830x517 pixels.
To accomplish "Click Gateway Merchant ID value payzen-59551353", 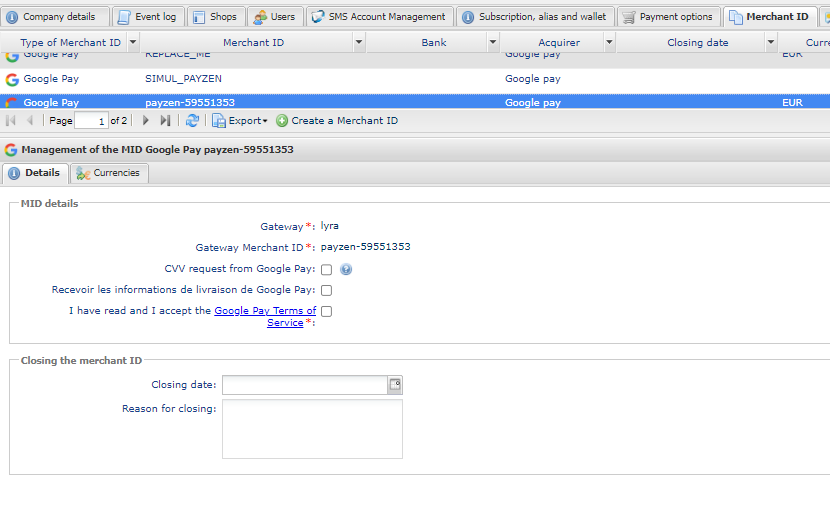I will coord(365,247).
